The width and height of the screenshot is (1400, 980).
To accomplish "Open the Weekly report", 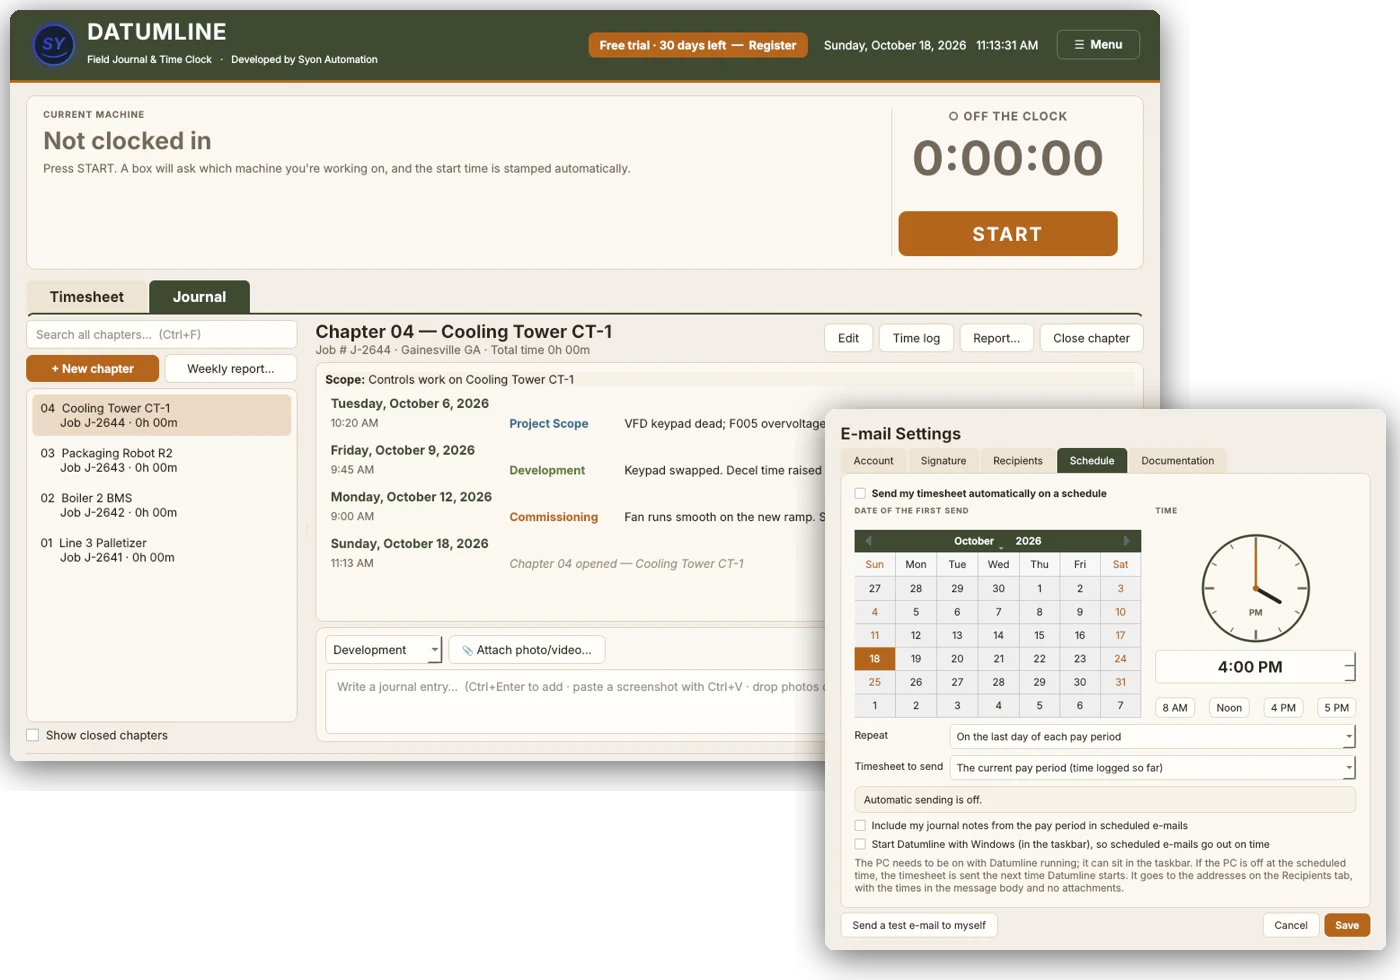I will click(230, 369).
